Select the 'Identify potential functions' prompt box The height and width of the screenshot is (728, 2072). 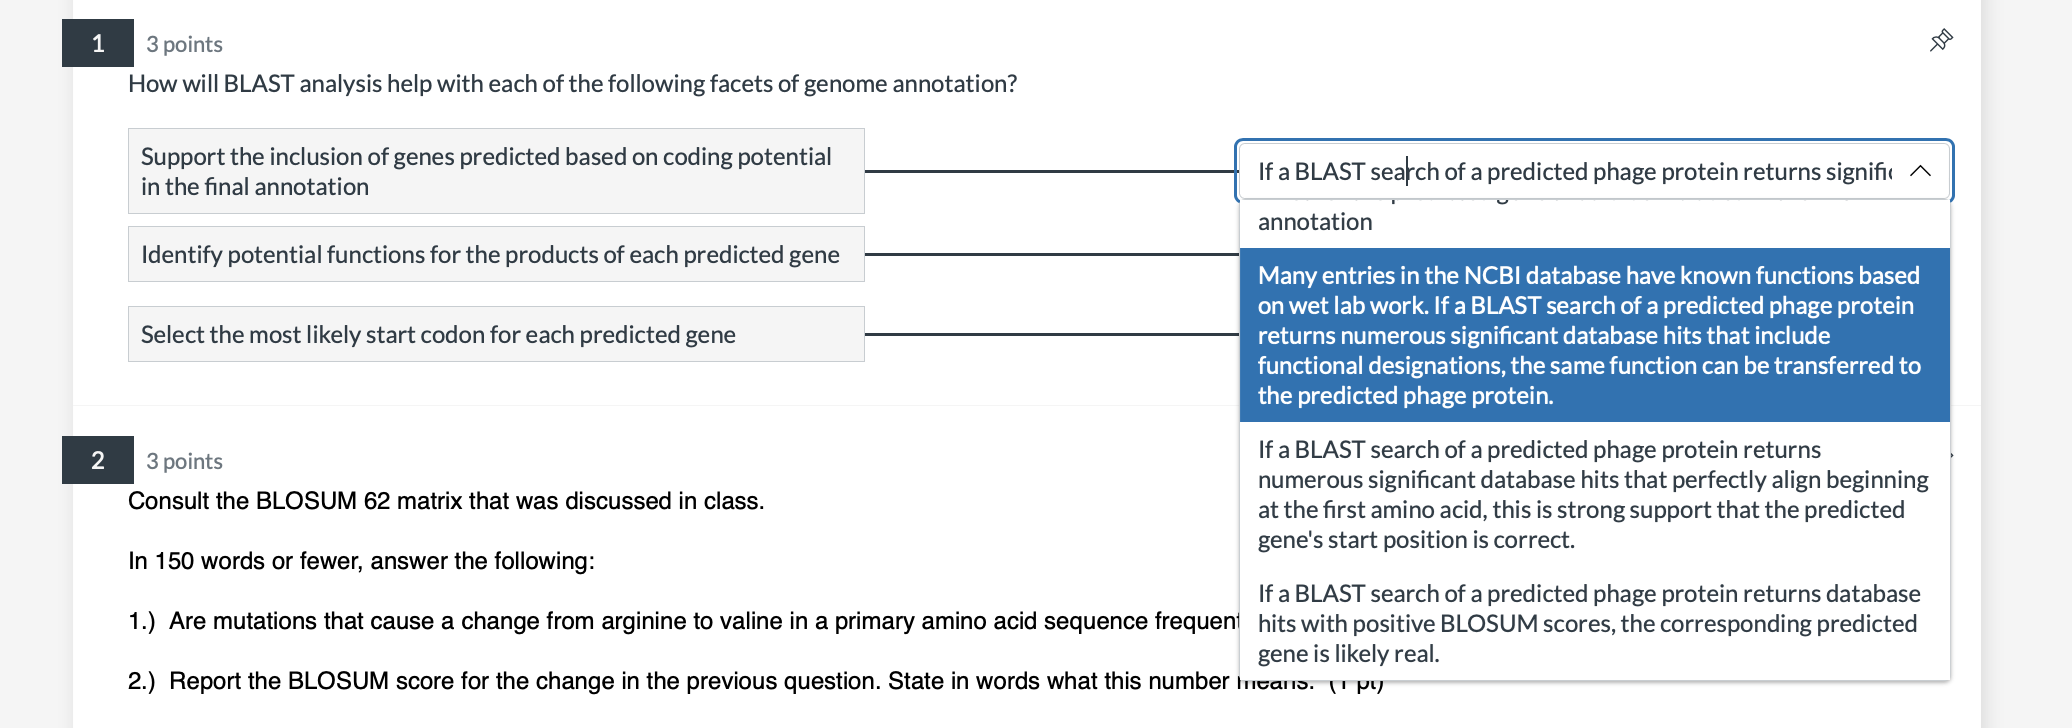pos(495,254)
